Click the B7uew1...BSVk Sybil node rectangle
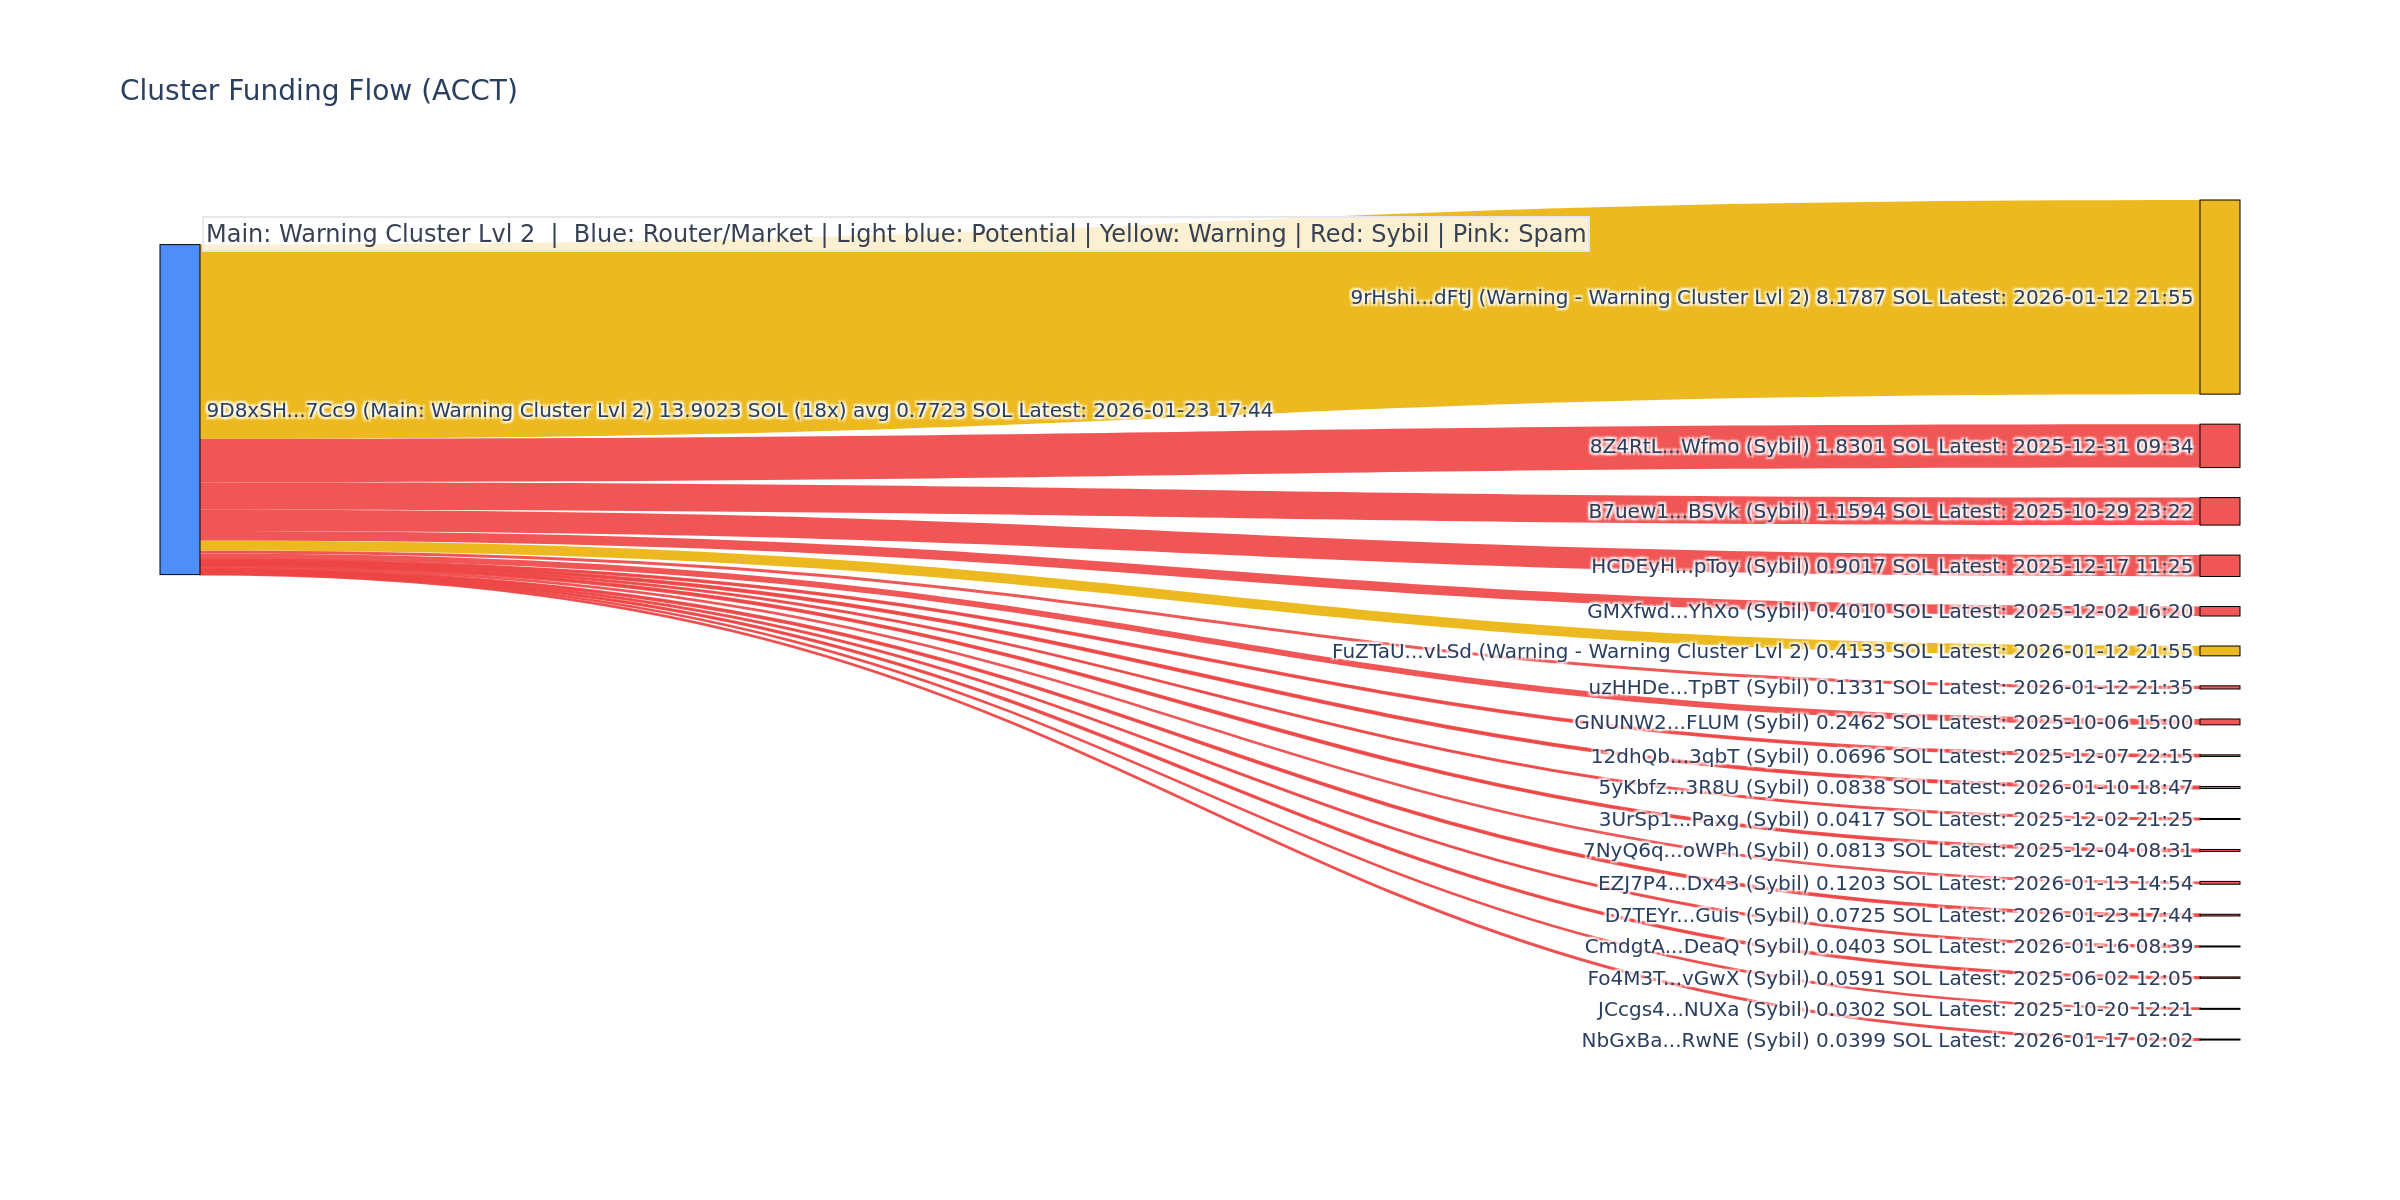This screenshot has height=1200, width=2400. tap(2219, 511)
